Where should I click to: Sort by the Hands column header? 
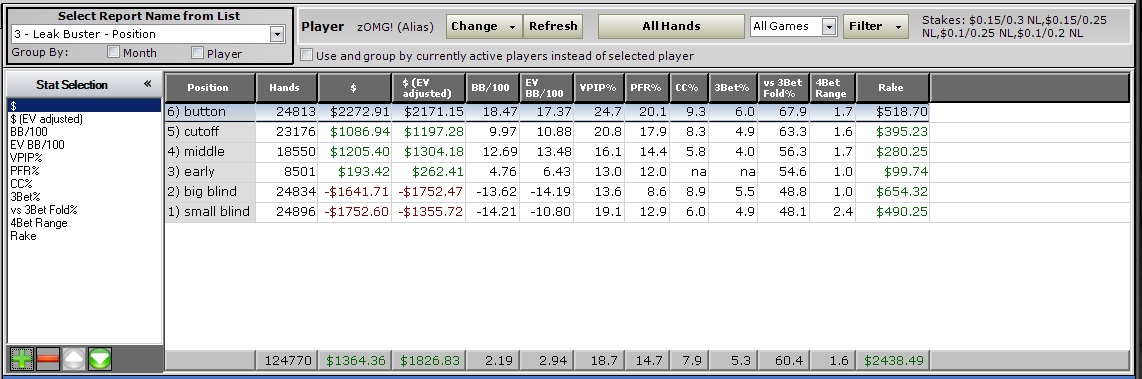click(x=286, y=87)
